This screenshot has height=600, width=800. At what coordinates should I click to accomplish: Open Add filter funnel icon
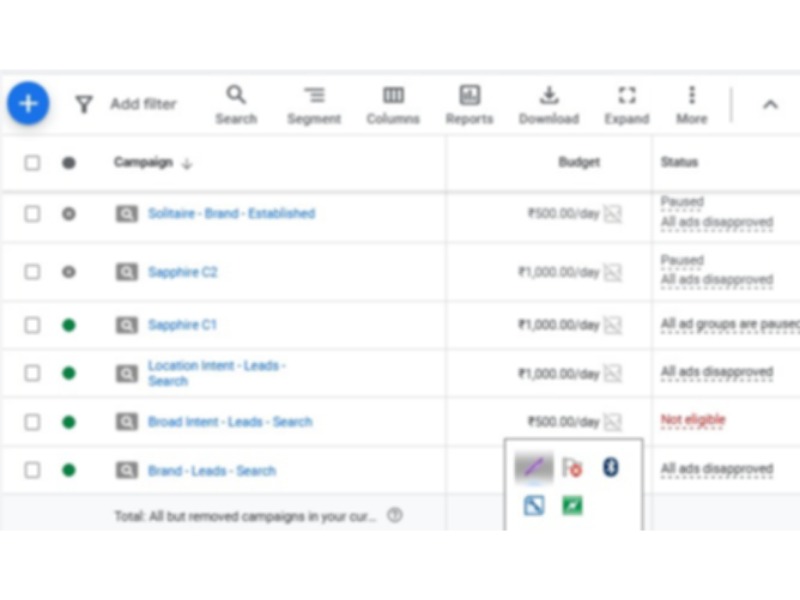85,104
